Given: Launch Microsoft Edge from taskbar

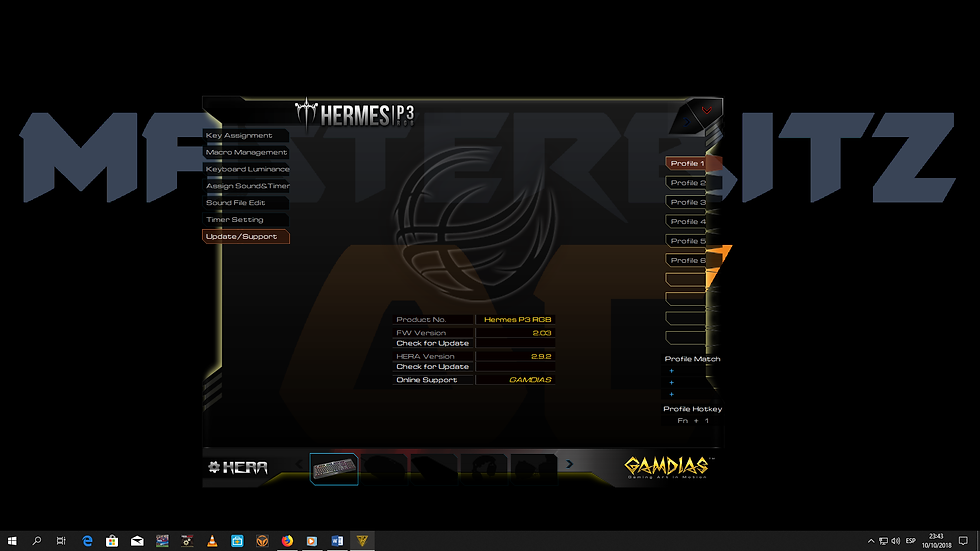Looking at the screenshot, I should click(87, 541).
